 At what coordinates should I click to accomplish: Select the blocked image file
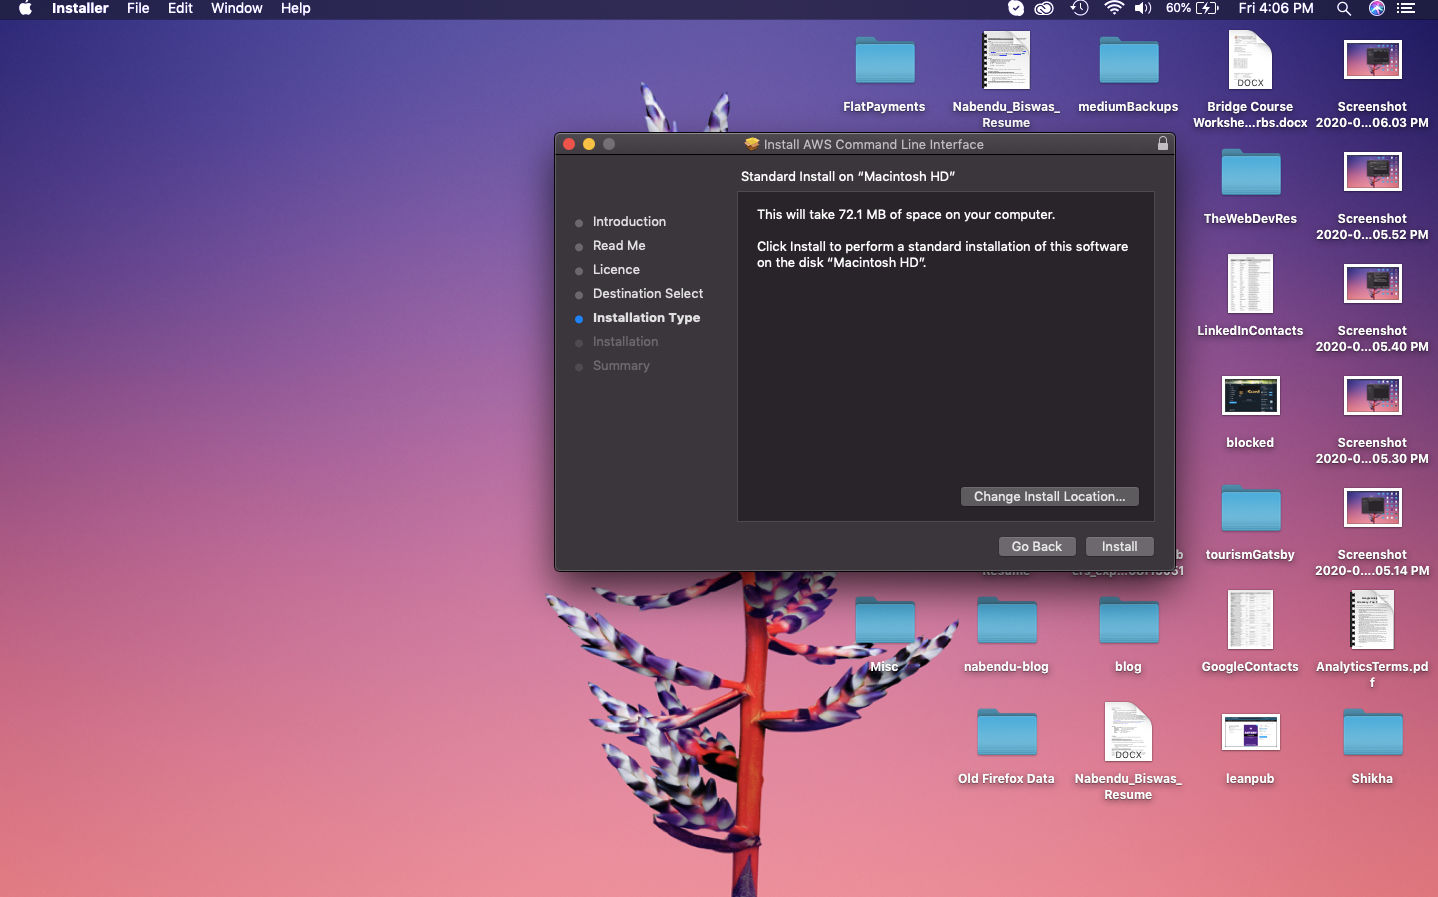coord(1251,396)
